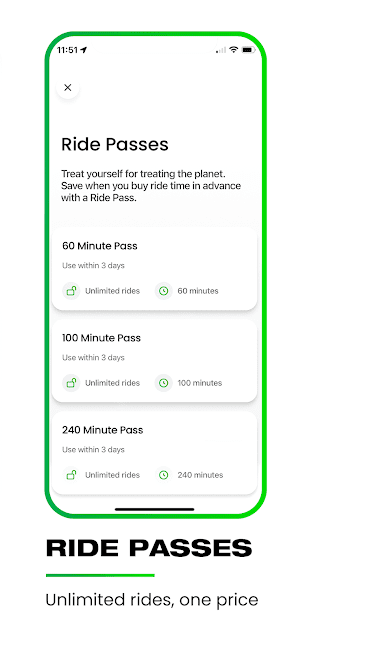Tap the clock icon beside 60 minutes
366x650 pixels.
(x=164, y=291)
